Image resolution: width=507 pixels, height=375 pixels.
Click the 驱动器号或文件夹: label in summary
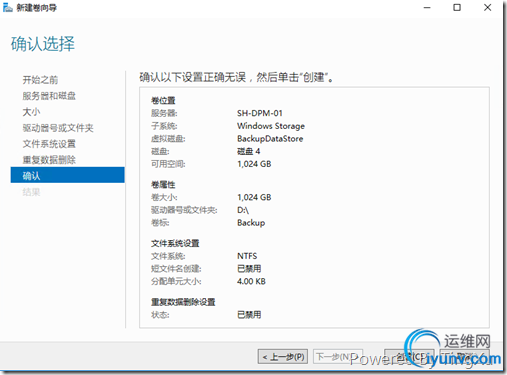coord(184,210)
